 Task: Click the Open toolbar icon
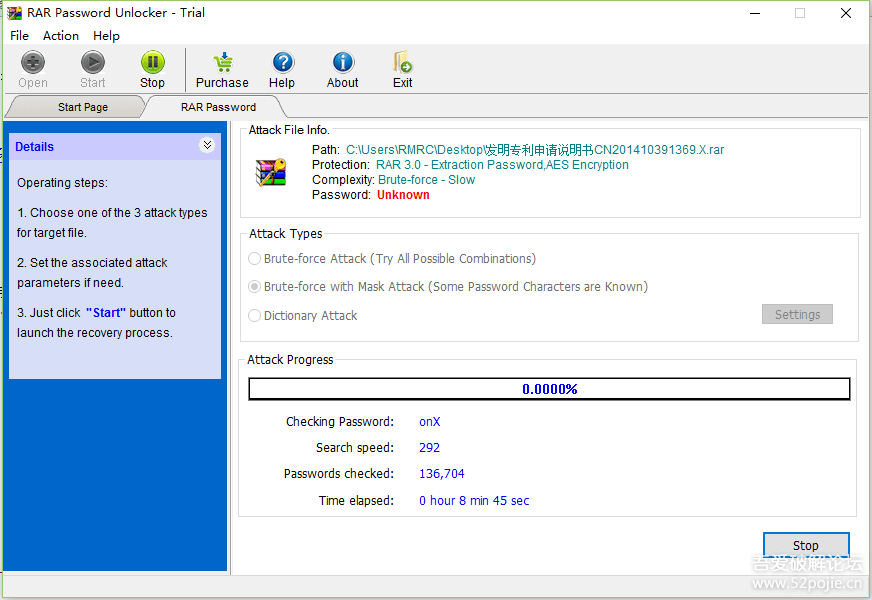[x=33, y=63]
